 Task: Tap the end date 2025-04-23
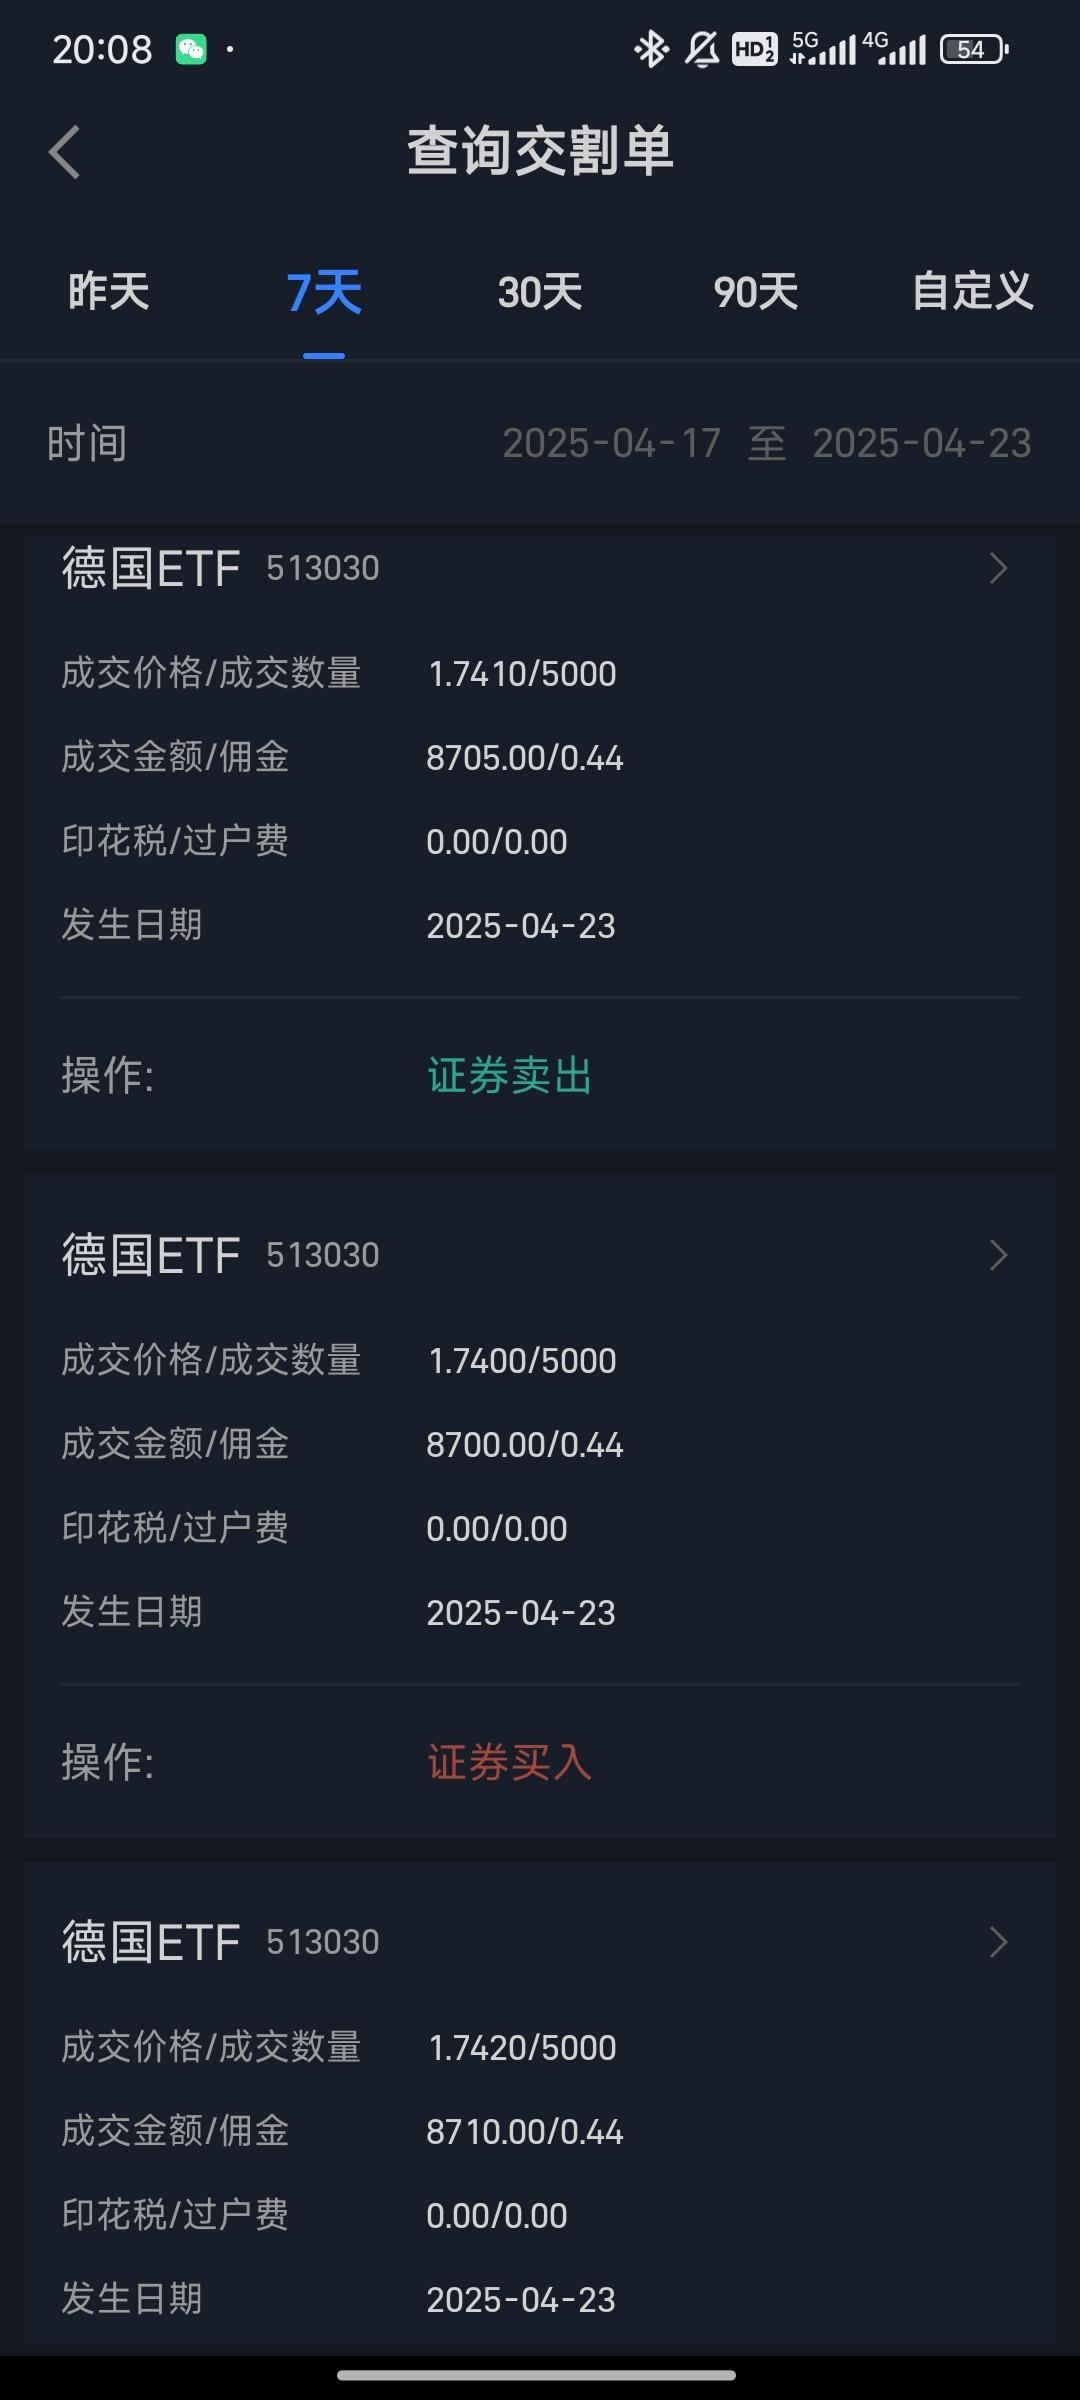coord(921,444)
